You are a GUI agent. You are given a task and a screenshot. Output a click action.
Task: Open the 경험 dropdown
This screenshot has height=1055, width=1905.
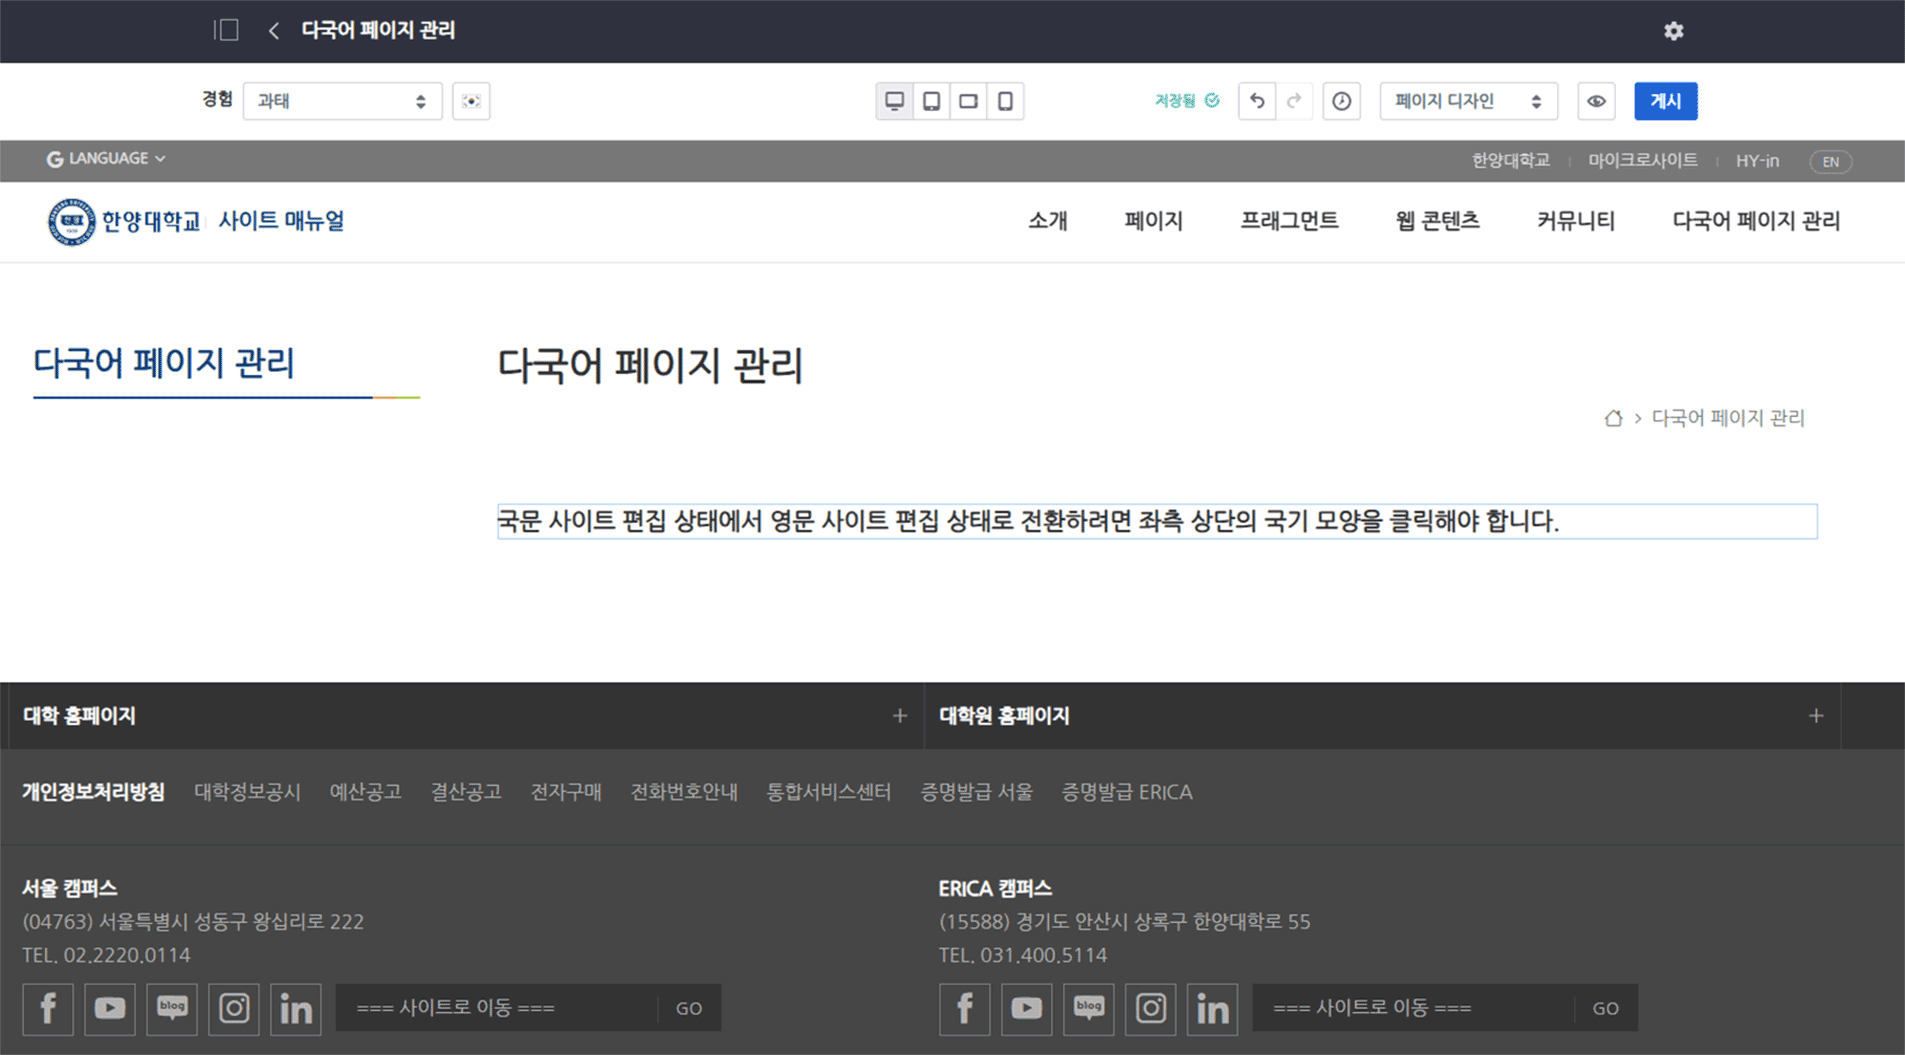(x=342, y=101)
